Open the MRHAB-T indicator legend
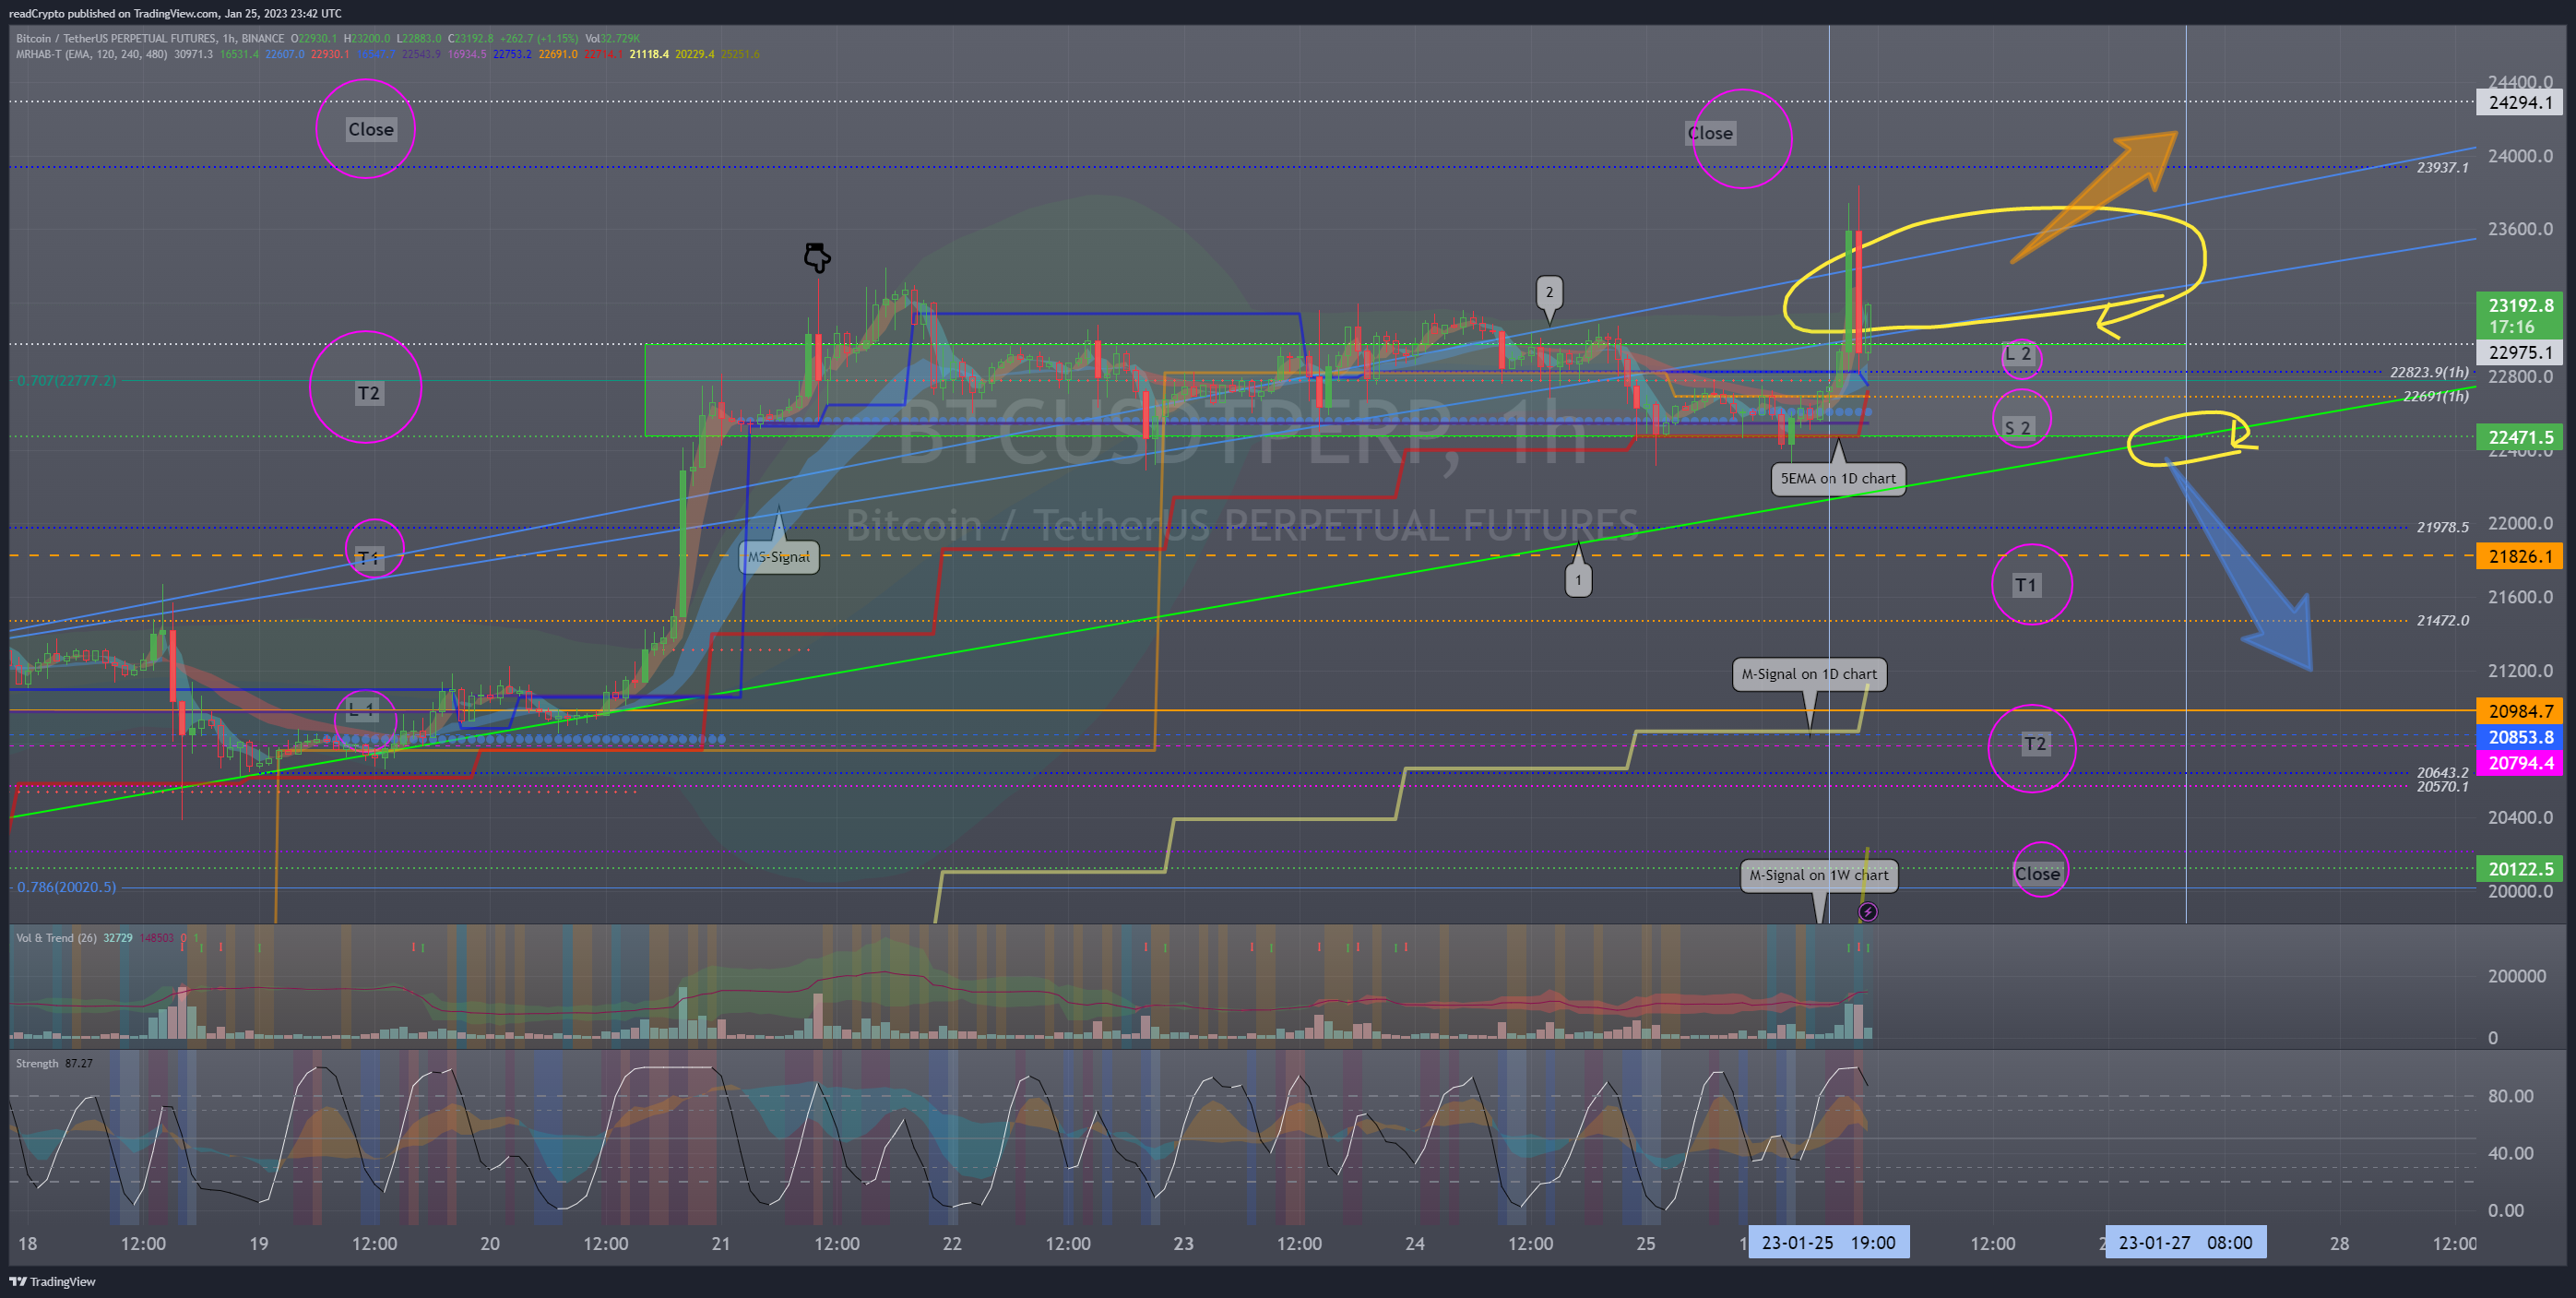 (92, 54)
